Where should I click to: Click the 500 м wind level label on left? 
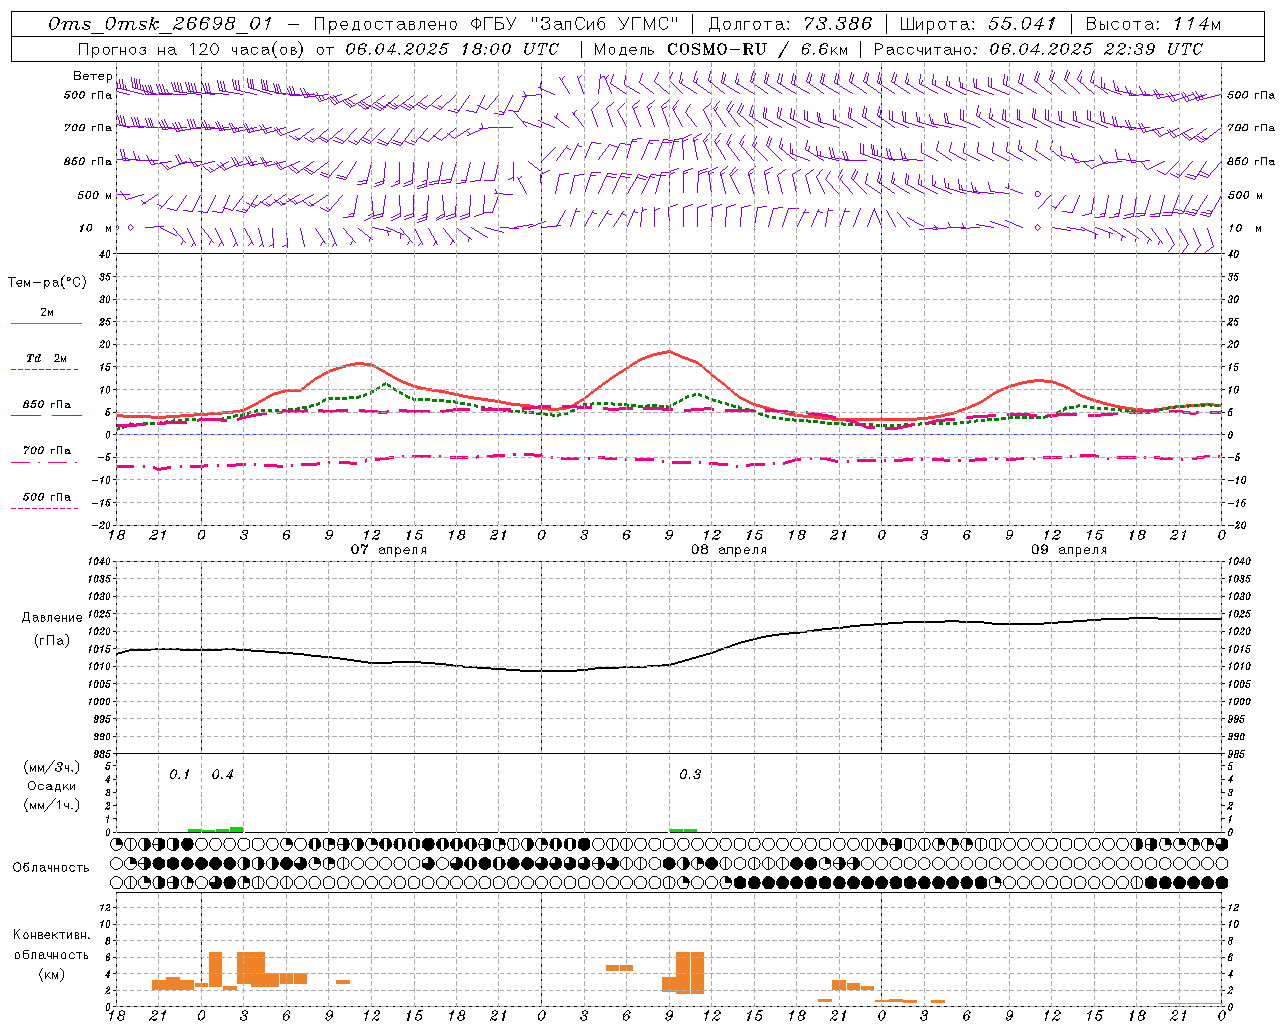tap(95, 195)
